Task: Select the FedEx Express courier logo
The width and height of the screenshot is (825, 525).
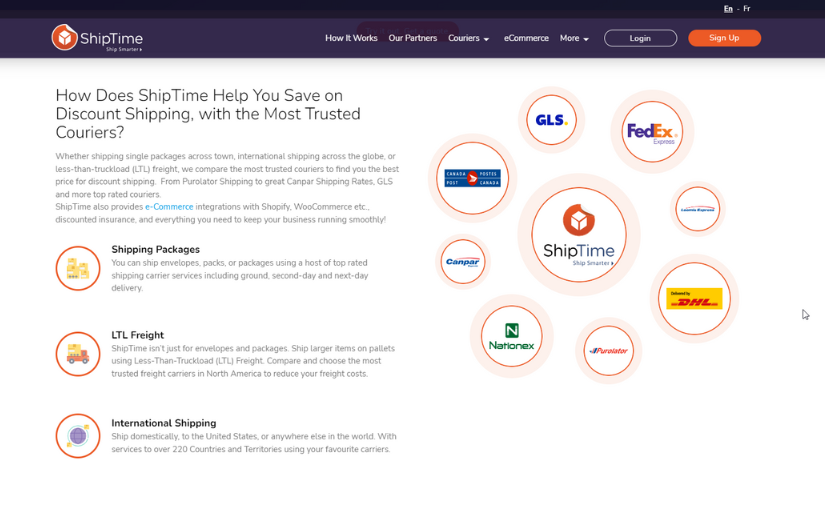Action: point(652,132)
